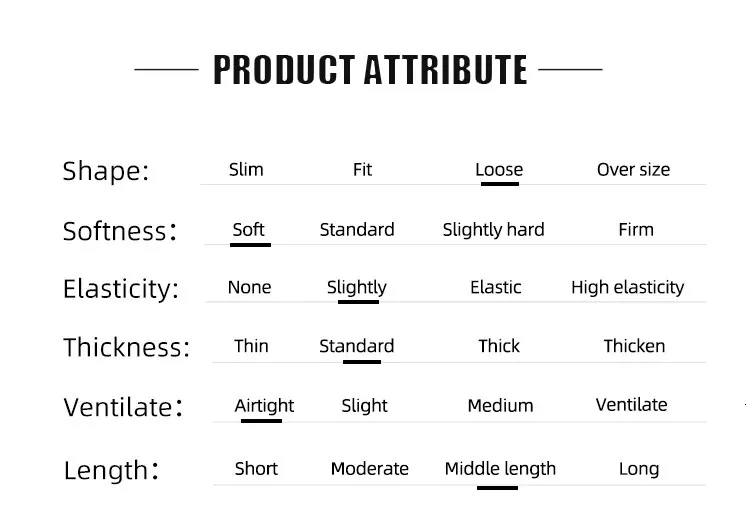Viewport: 750px width, 510px height.
Task: Pick the High elasticity option
Action: click(627, 288)
